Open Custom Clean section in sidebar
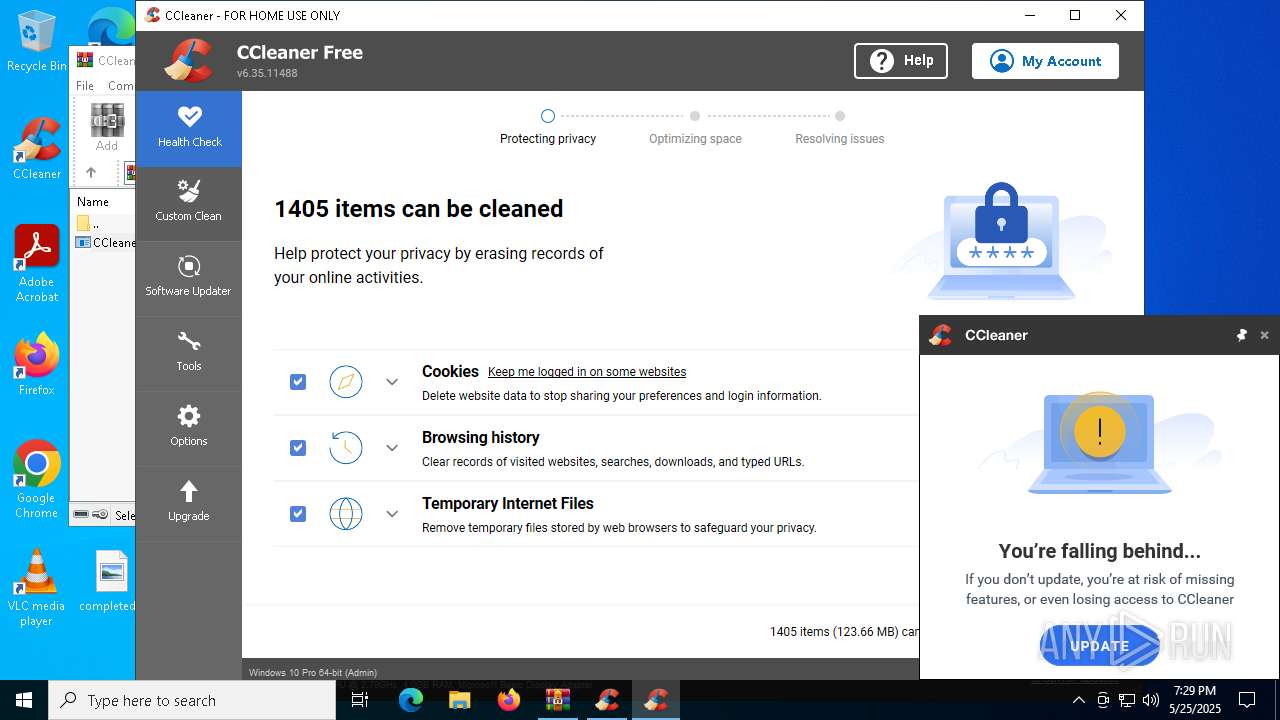The width and height of the screenshot is (1280, 720). point(189,203)
